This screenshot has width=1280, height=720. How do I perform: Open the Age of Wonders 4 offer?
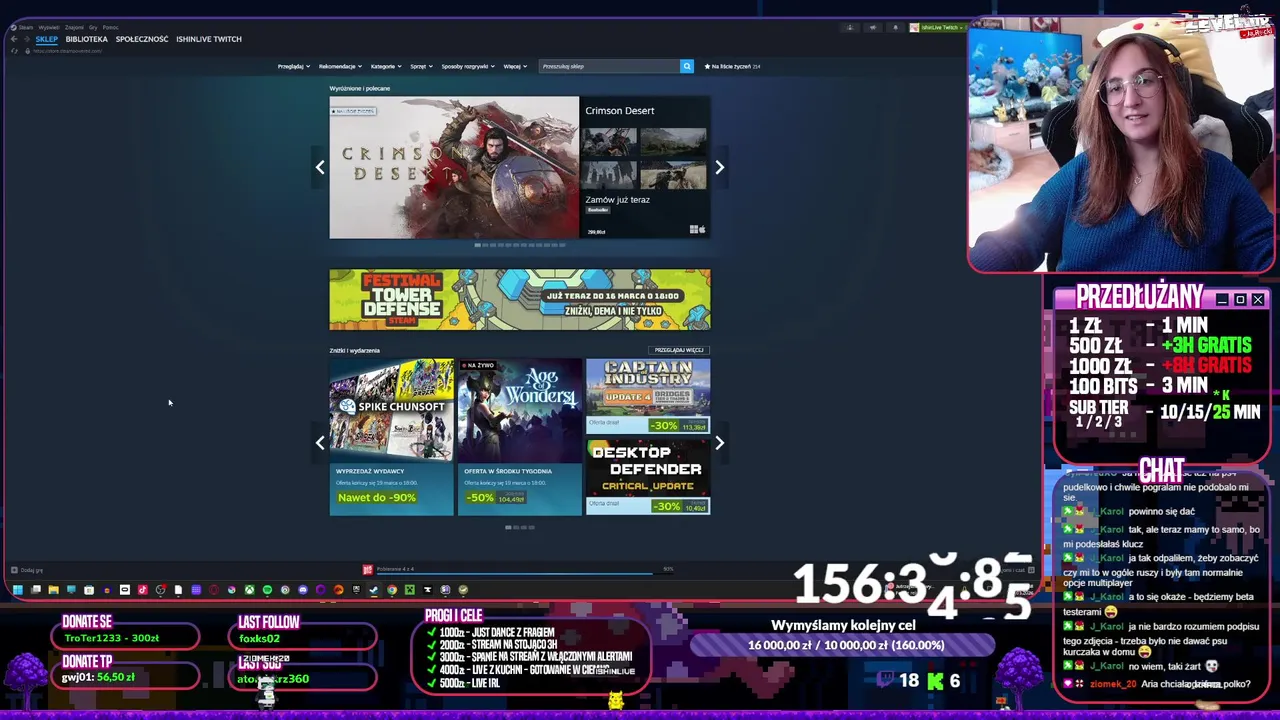click(x=519, y=437)
